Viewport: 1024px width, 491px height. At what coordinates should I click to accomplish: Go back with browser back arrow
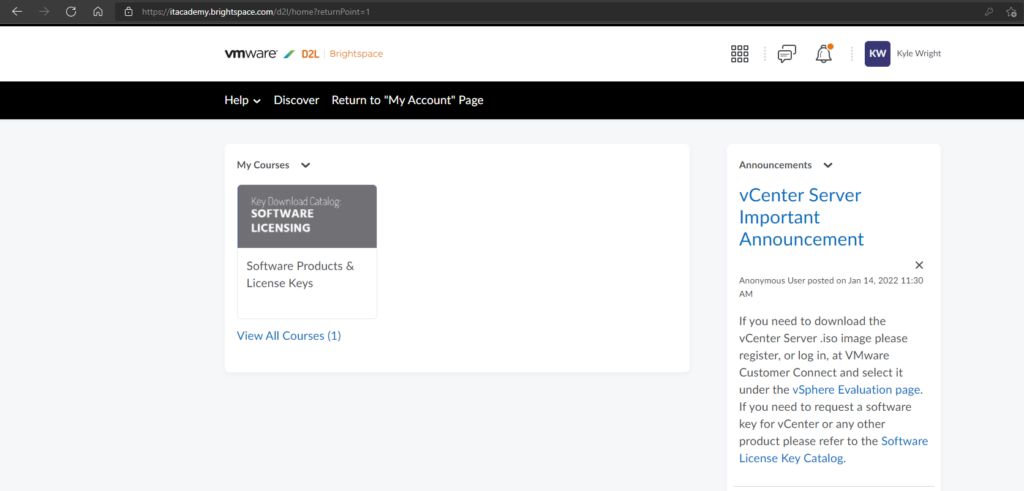[x=17, y=11]
